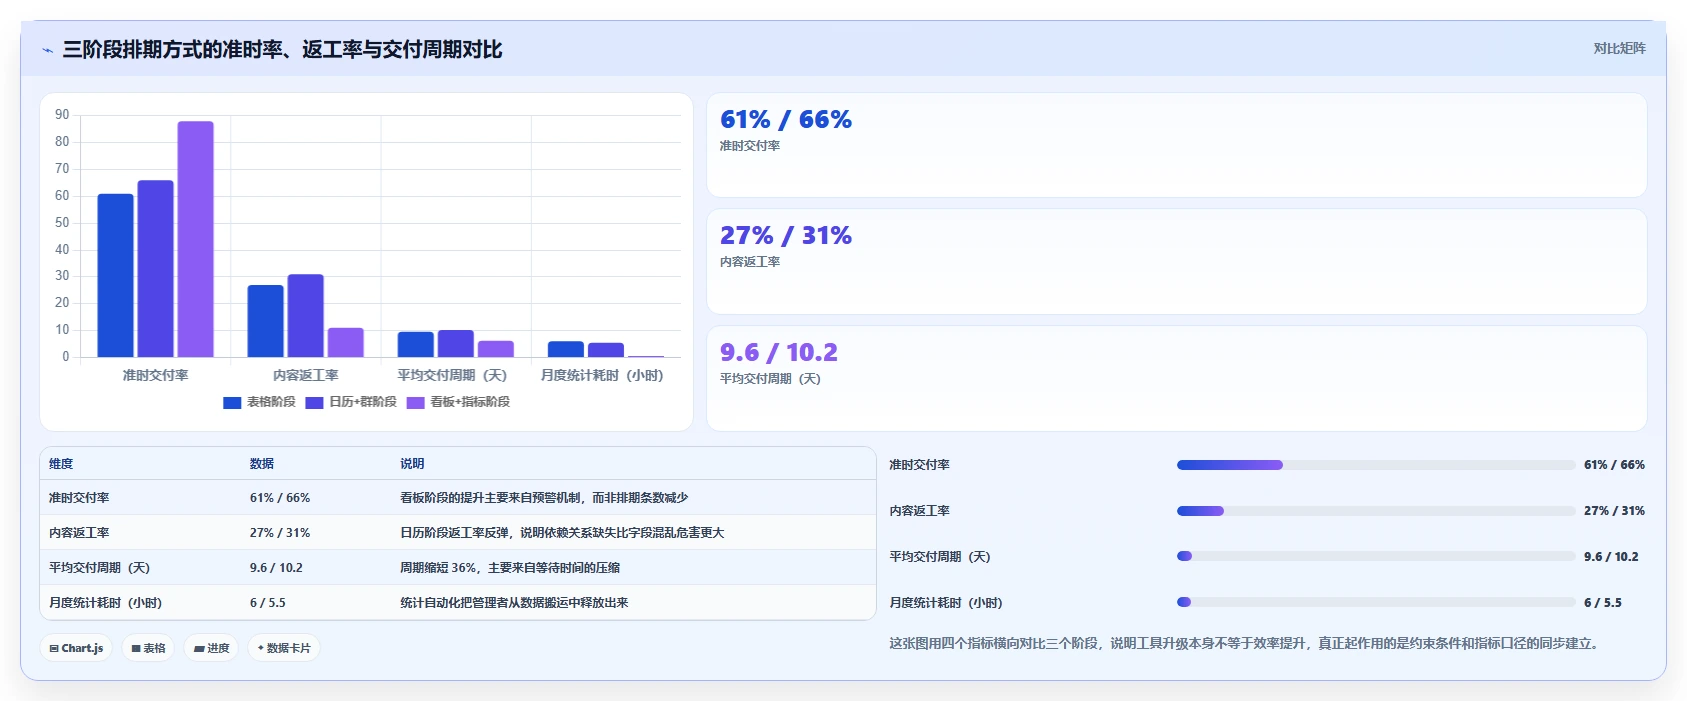Click the 平均交付周期（天）x-axis label of the chart

tap(452, 375)
